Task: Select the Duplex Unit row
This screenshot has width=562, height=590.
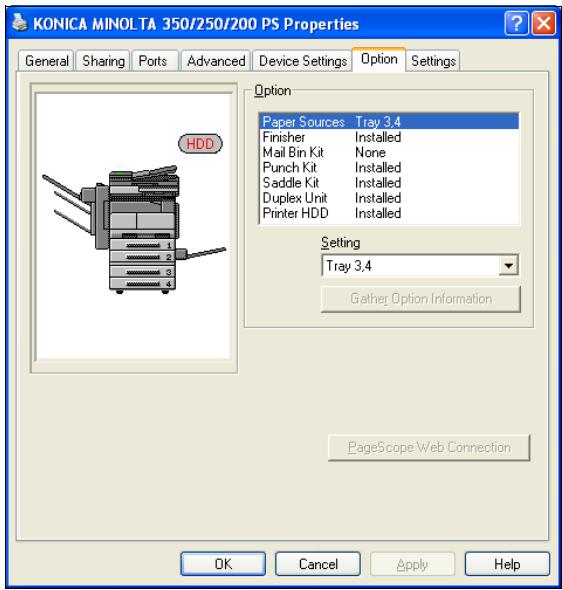Action: click(389, 198)
